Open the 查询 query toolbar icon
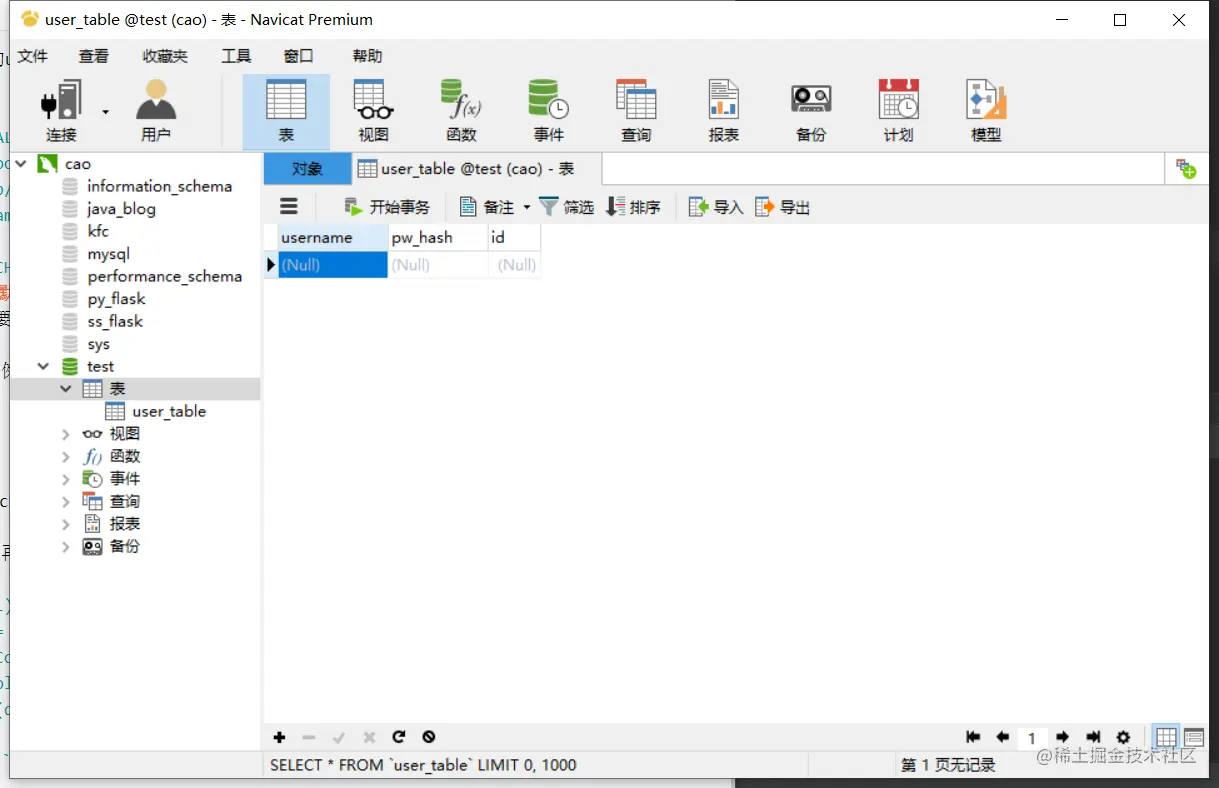The height and width of the screenshot is (788, 1219). point(636,111)
